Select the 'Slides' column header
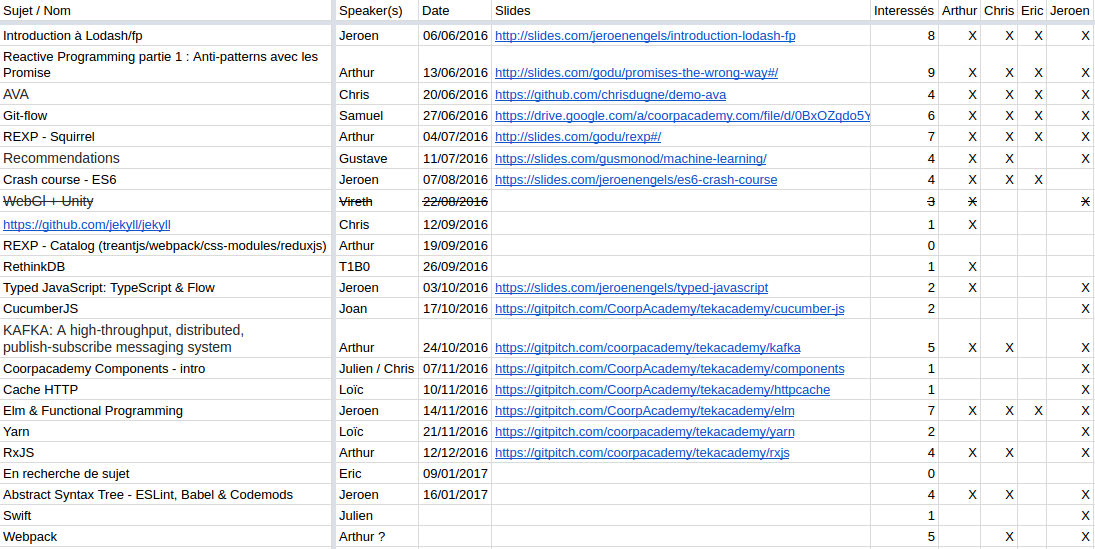 pos(681,10)
